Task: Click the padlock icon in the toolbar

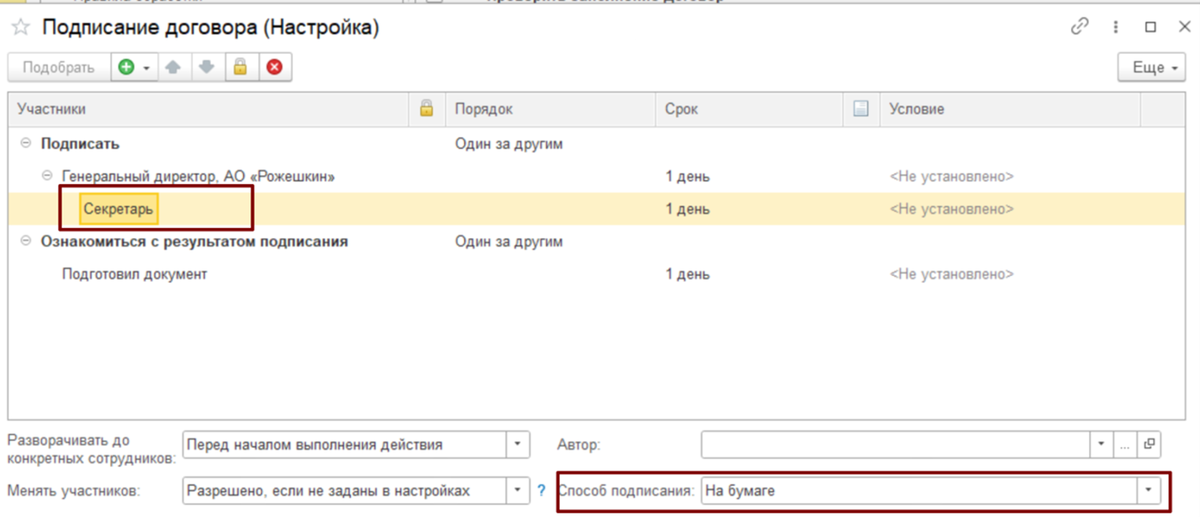Action: point(240,68)
